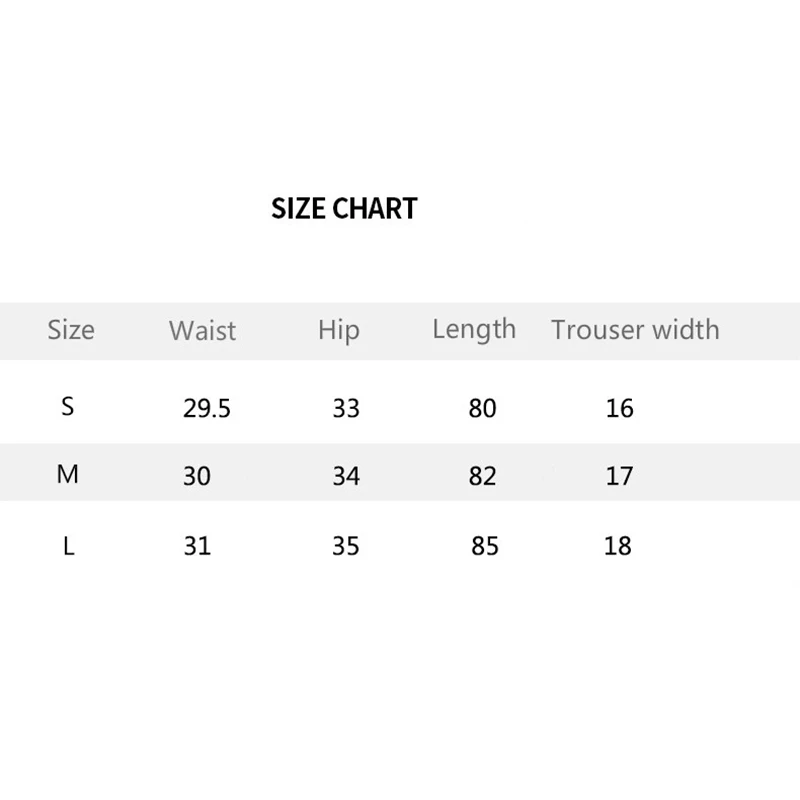Click length value 82
The width and height of the screenshot is (800, 800).
pos(483,476)
